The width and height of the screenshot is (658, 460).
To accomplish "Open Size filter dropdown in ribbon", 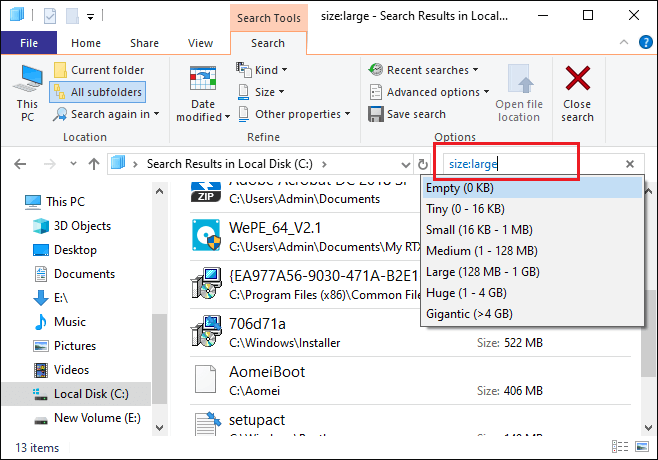I will coord(261,92).
